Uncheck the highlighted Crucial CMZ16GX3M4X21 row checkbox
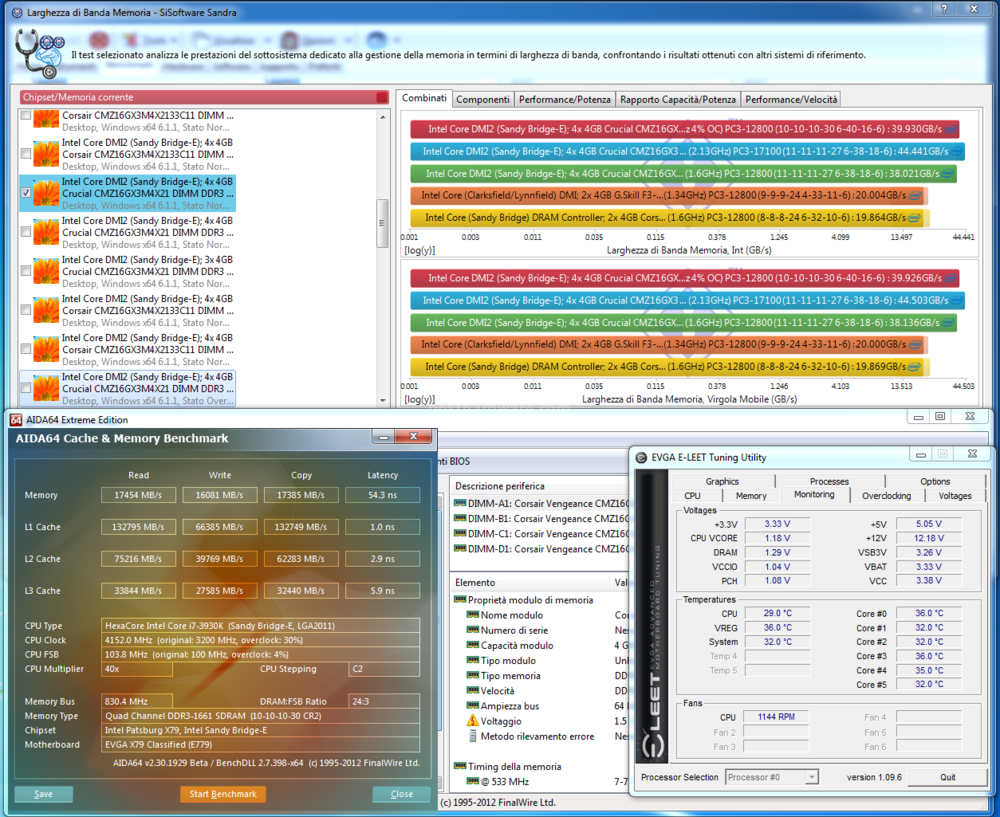 pyautogui.click(x=26, y=193)
